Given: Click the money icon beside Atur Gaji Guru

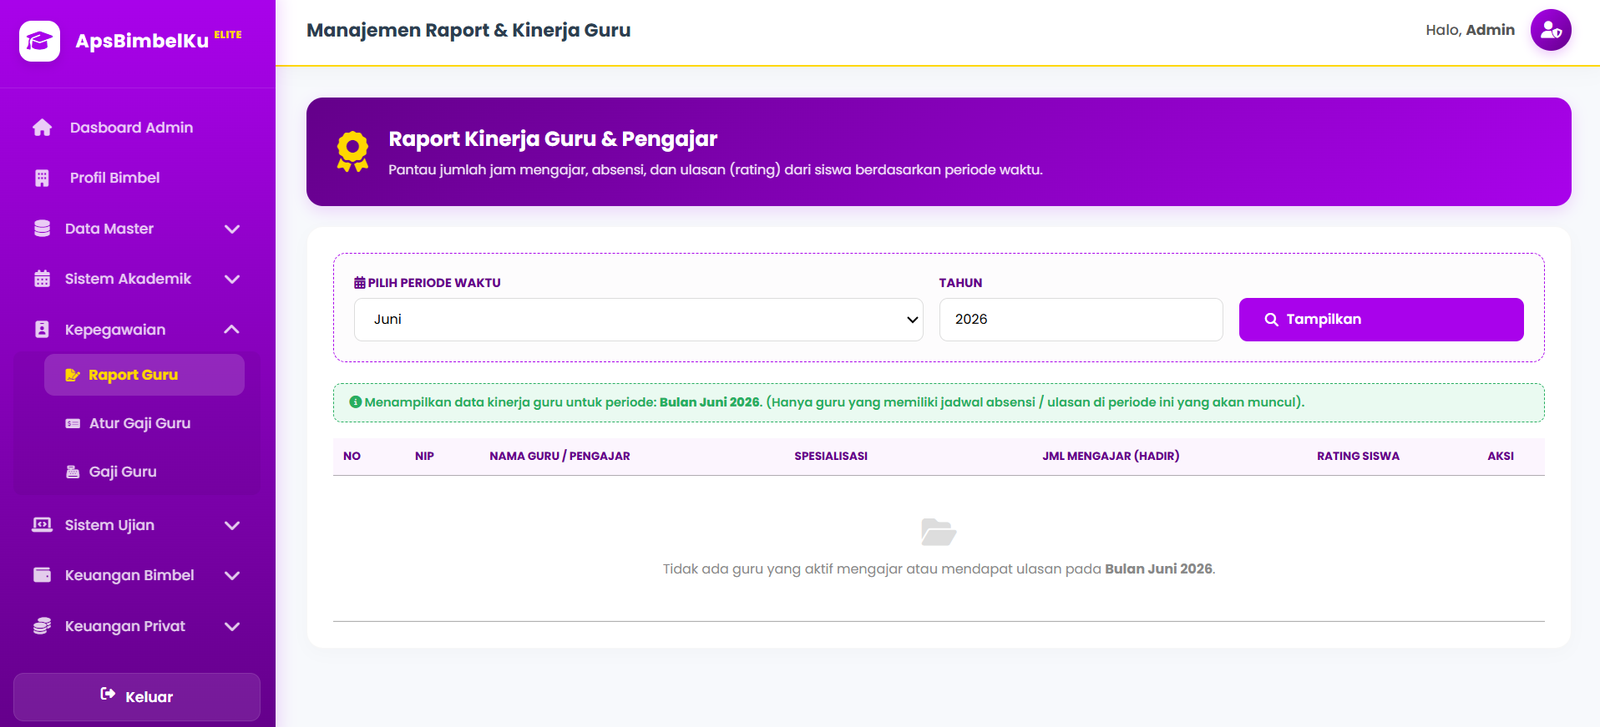Looking at the screenshot, I should point(73,423).
